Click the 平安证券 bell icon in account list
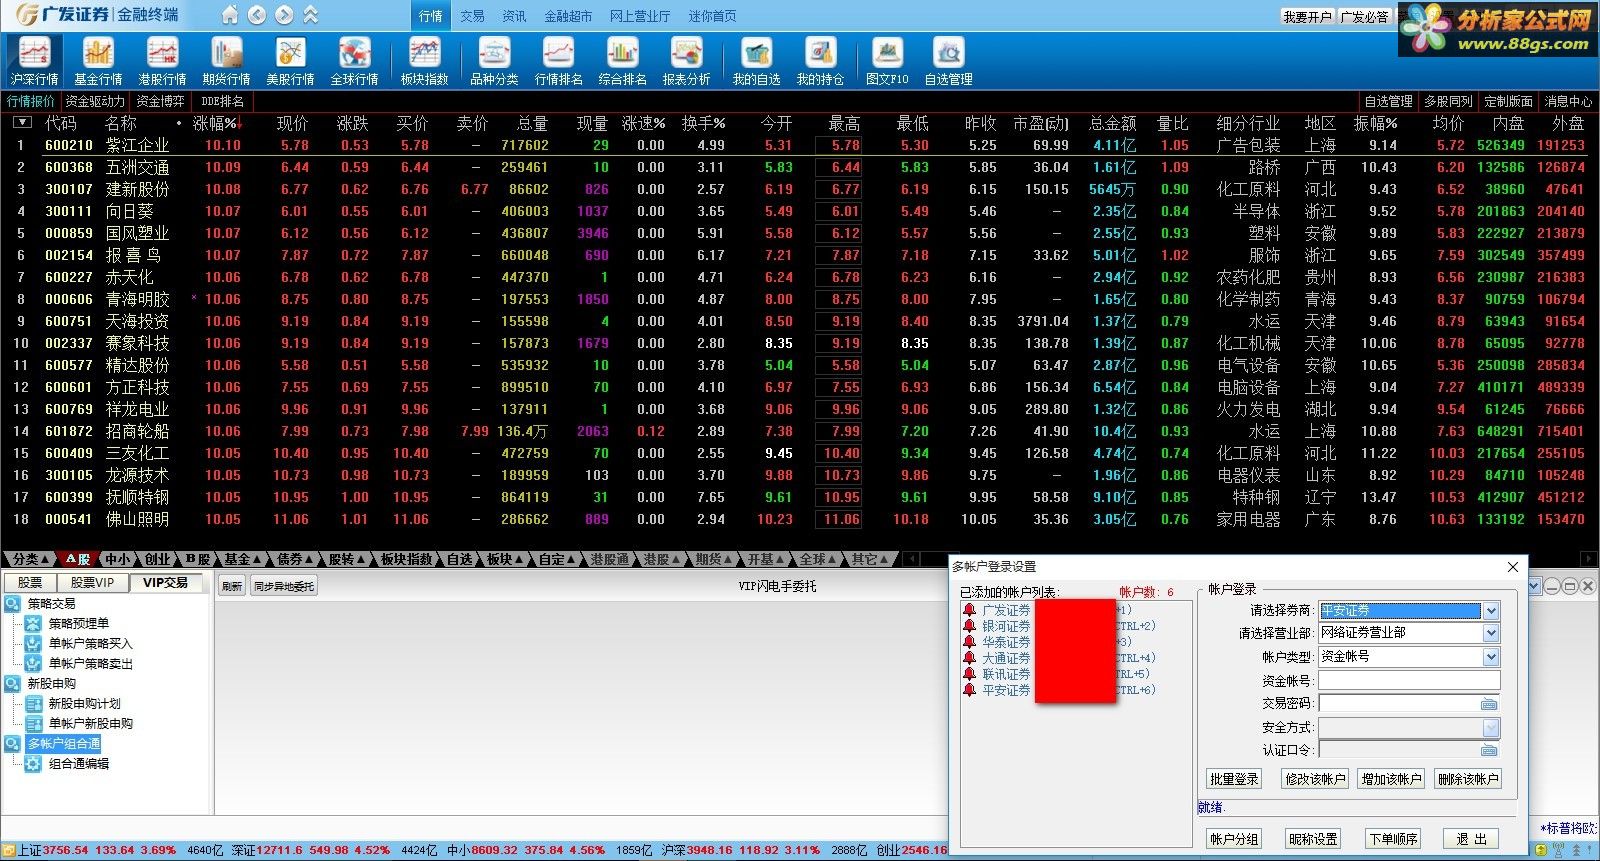1600x861 pixels. point(969,690)
